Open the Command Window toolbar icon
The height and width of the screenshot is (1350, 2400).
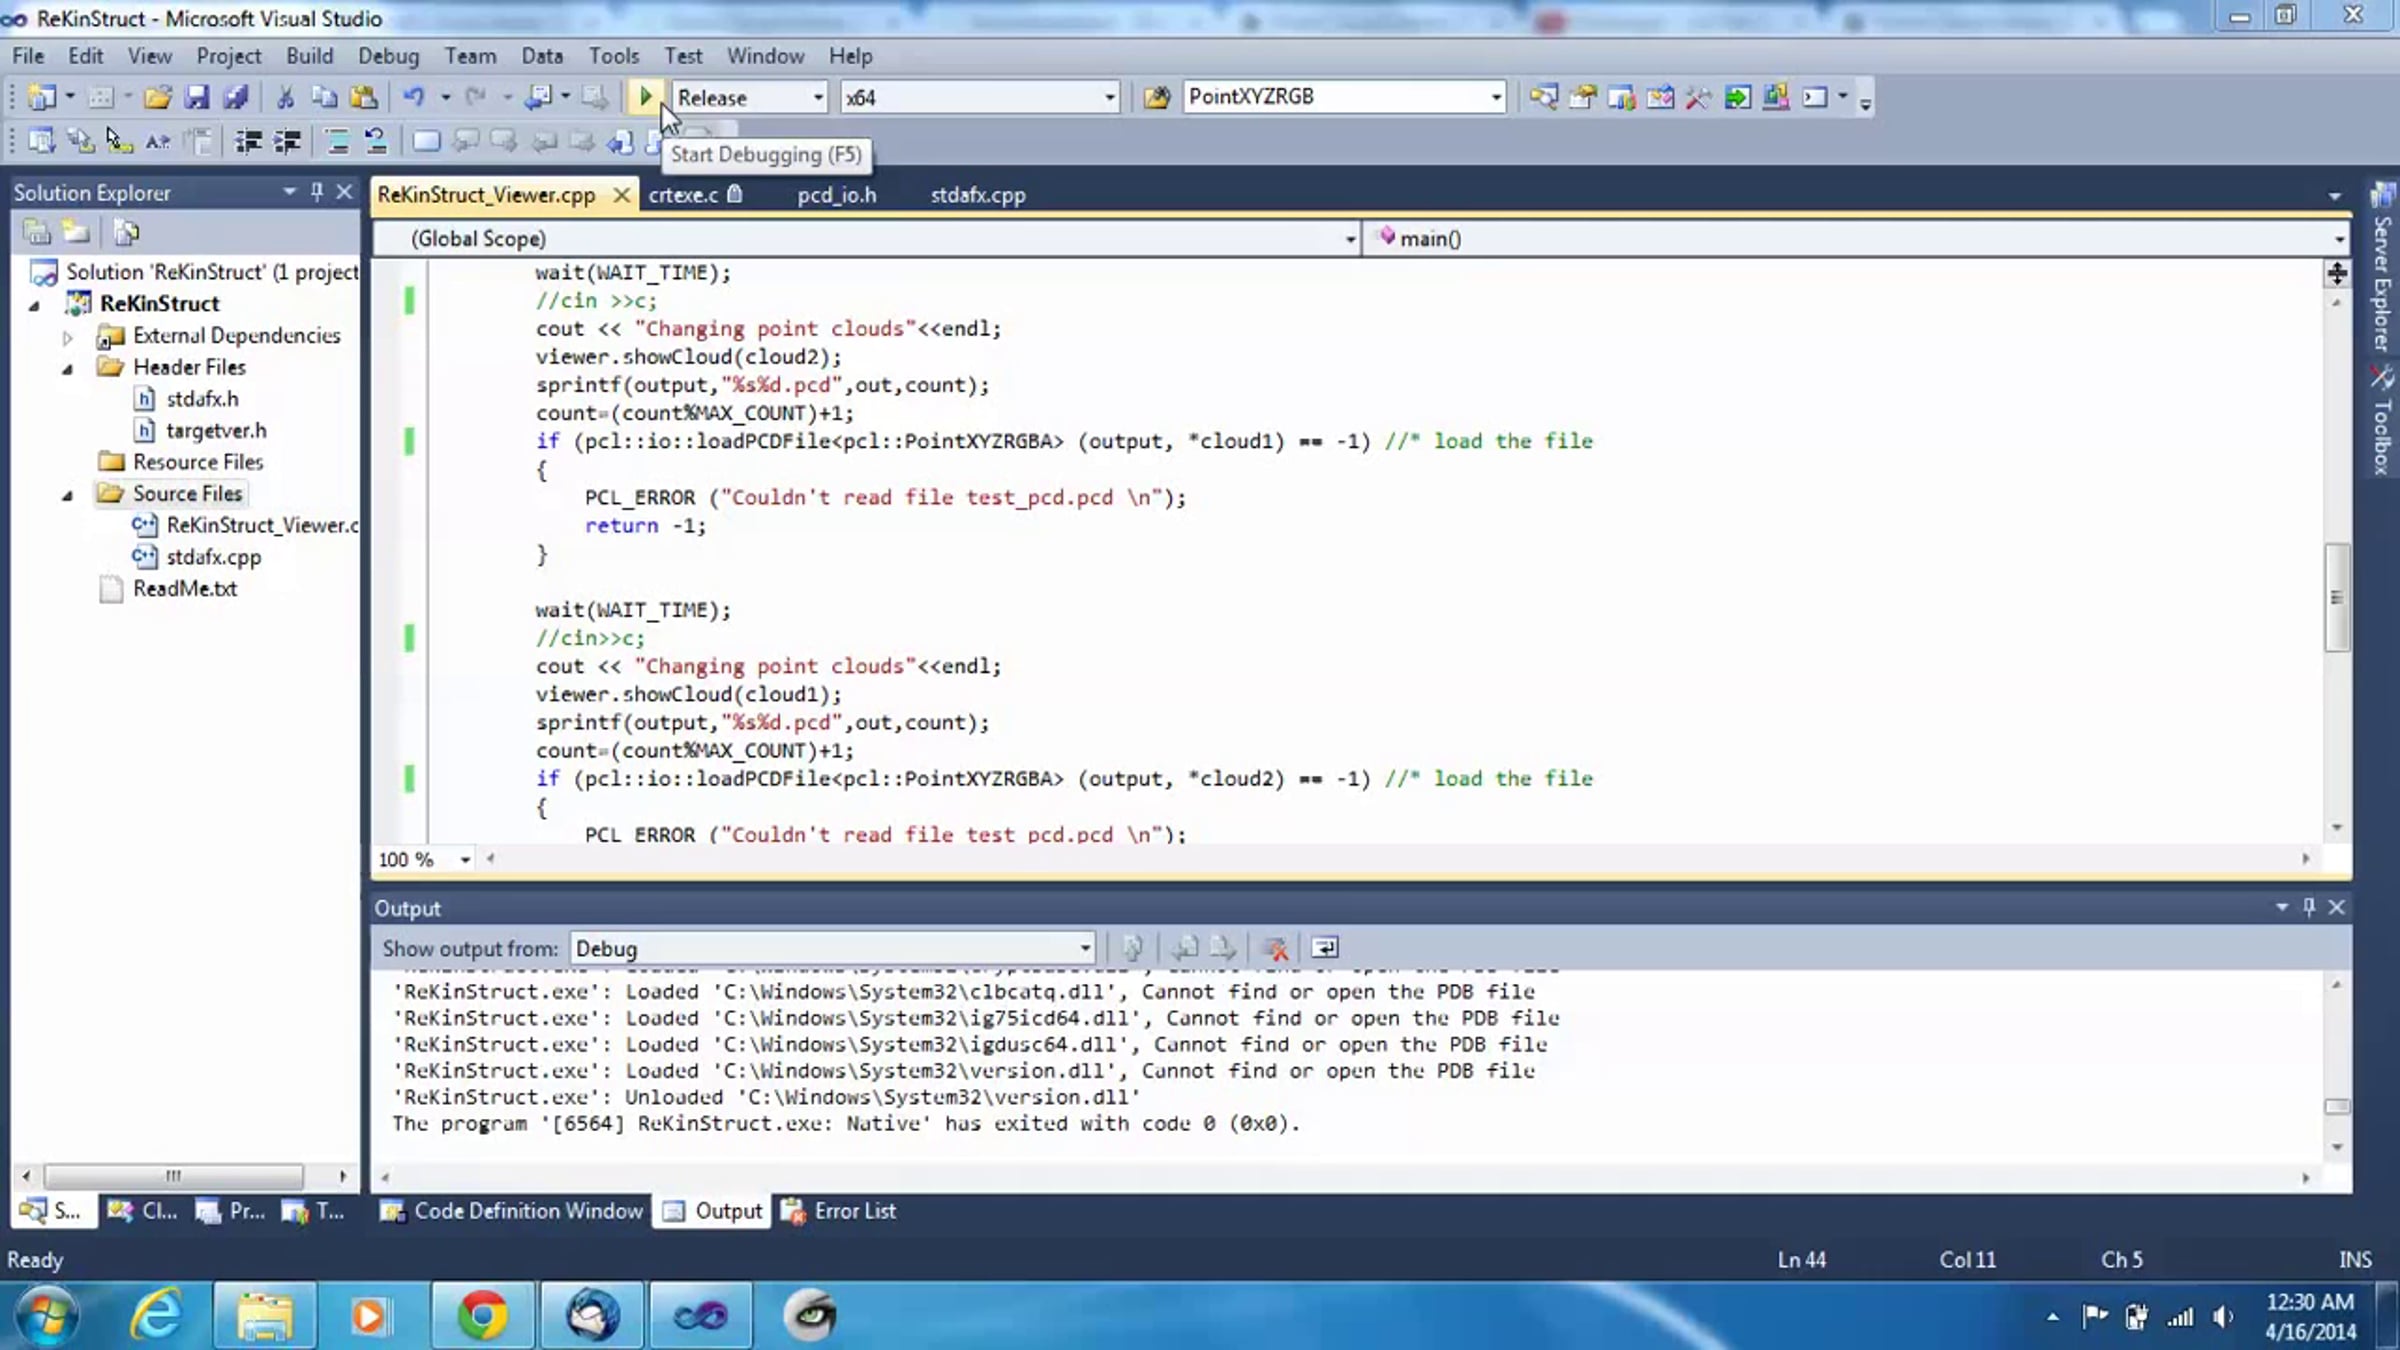1815,97
